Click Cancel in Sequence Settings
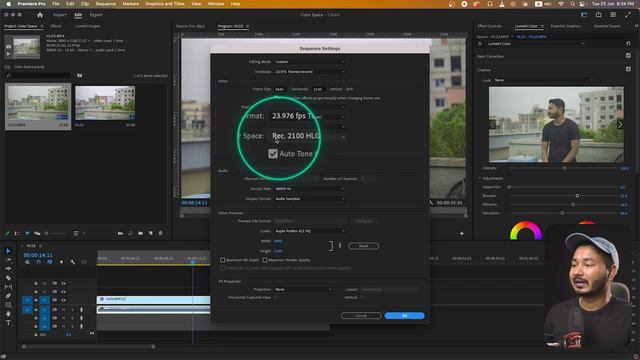 [x=361, y=316]
